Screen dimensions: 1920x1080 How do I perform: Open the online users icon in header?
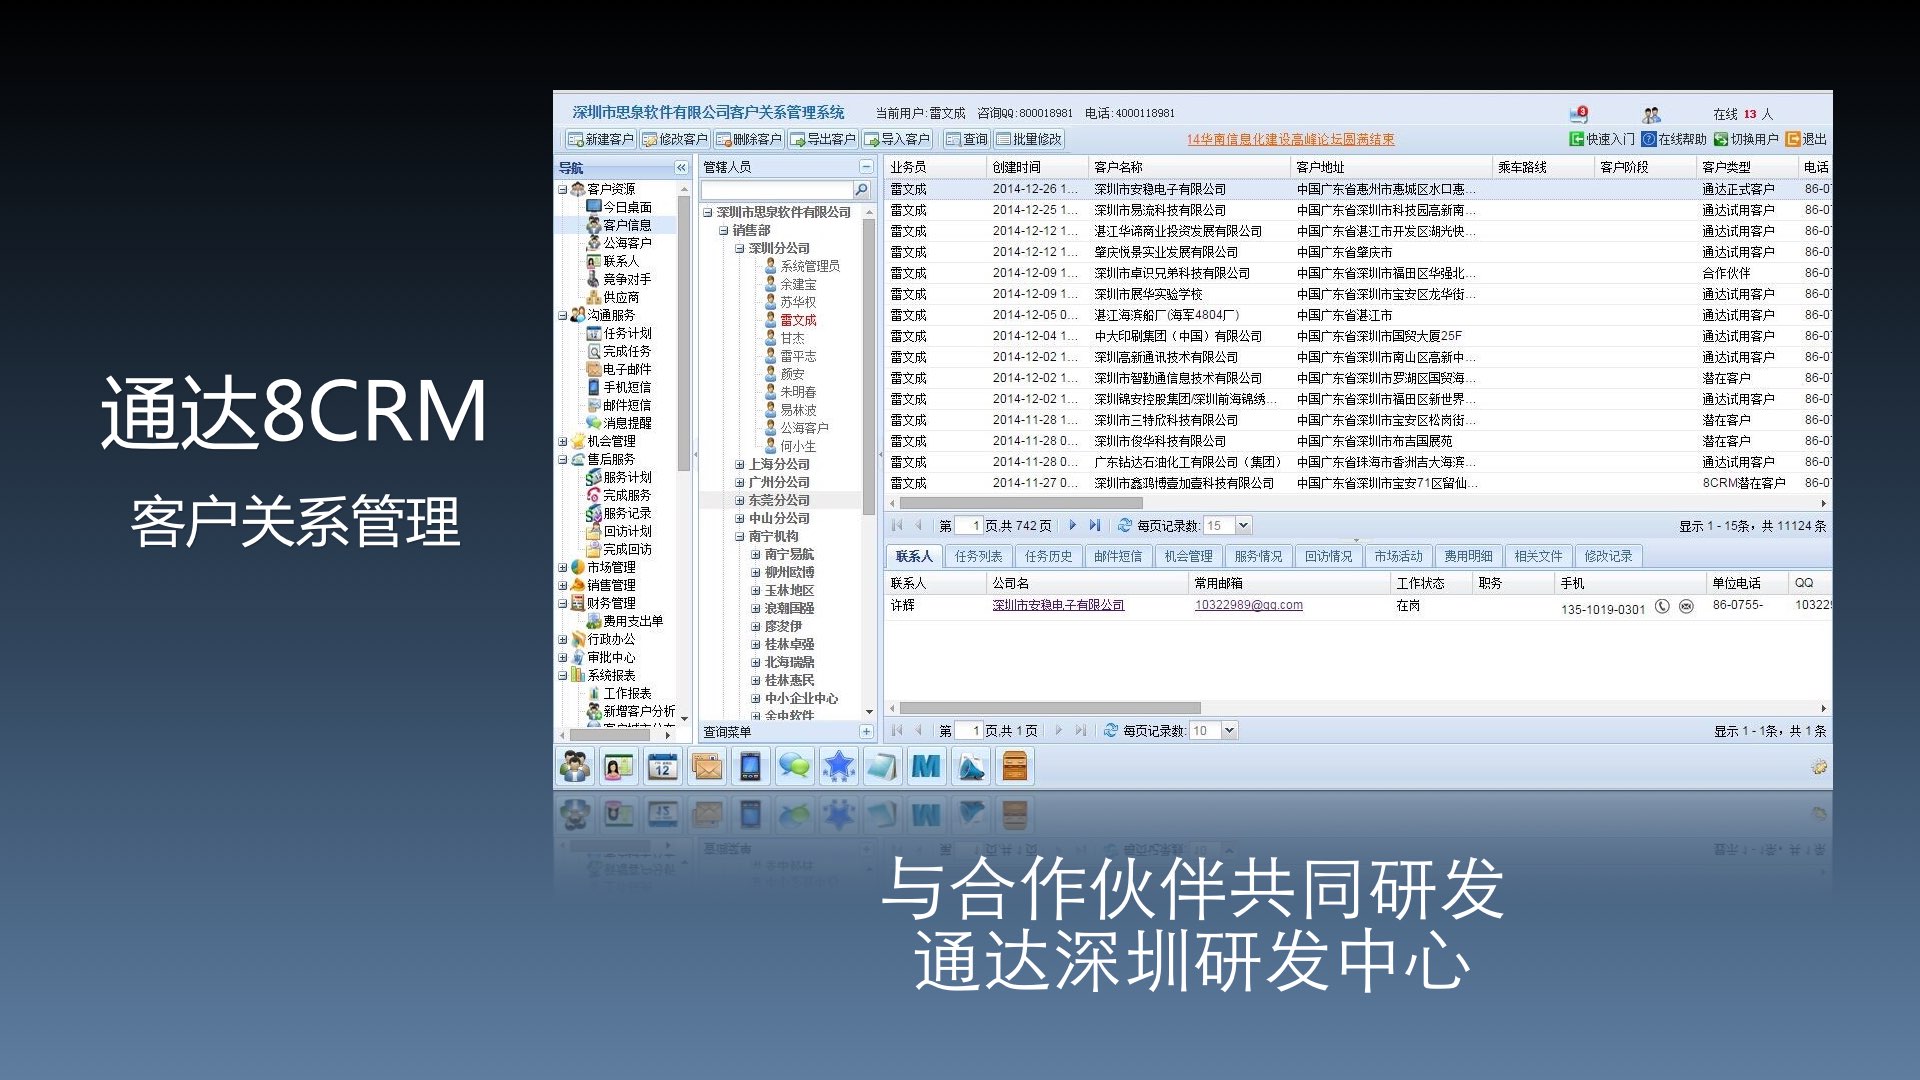(1651, 114)
